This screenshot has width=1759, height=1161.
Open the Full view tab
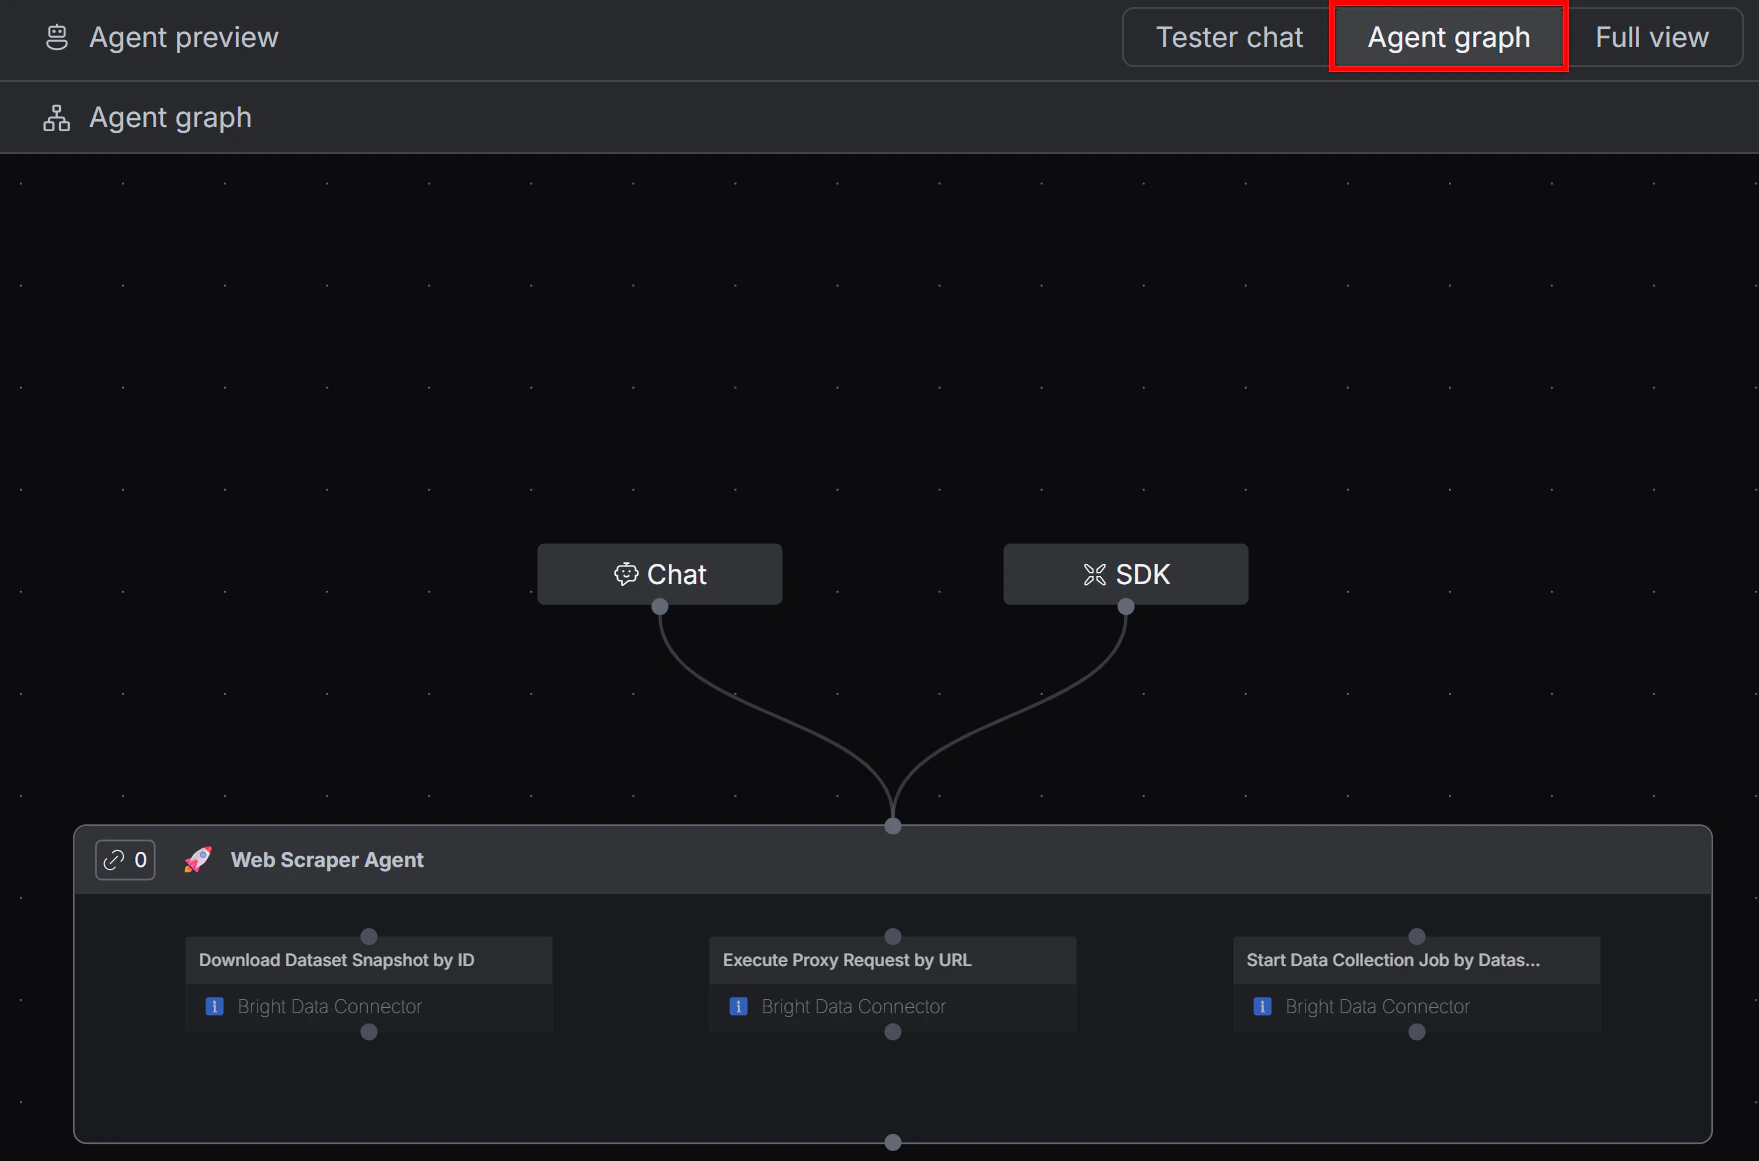(x=1652, y=36)
